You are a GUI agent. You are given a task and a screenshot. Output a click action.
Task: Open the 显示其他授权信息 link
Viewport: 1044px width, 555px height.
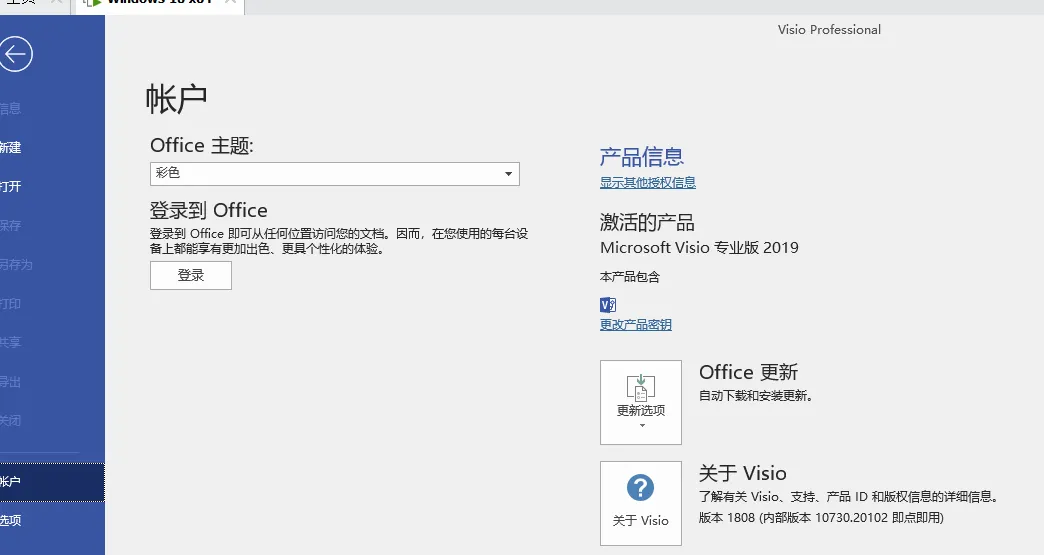(647, 182)
